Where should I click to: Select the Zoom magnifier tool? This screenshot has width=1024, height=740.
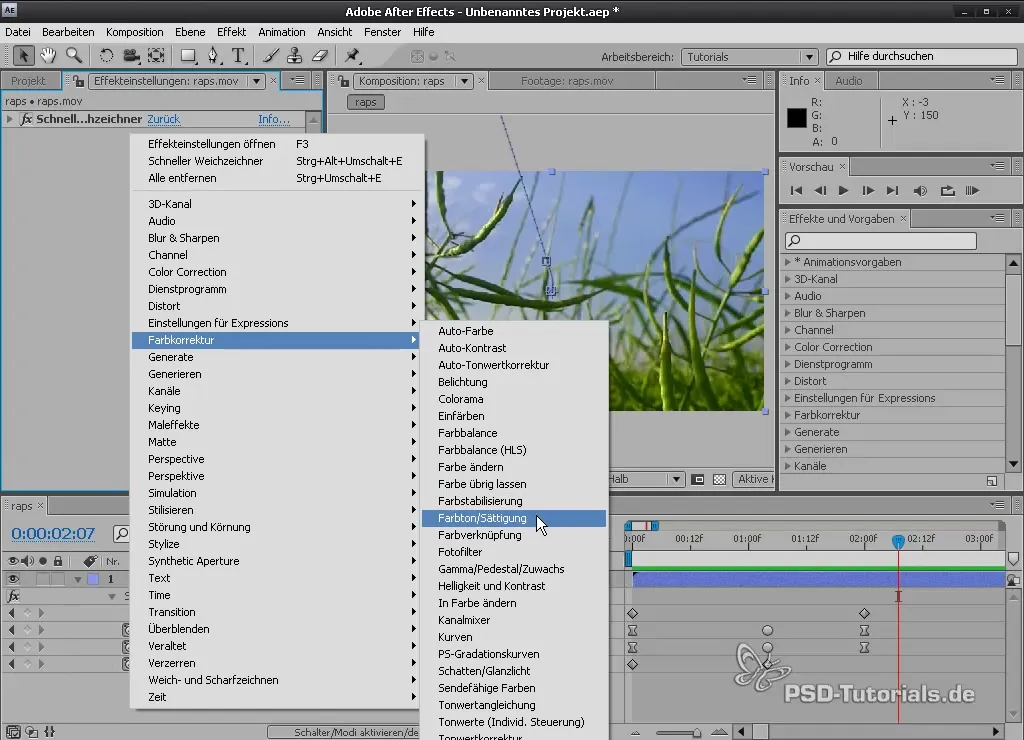(x=73, y=56)
